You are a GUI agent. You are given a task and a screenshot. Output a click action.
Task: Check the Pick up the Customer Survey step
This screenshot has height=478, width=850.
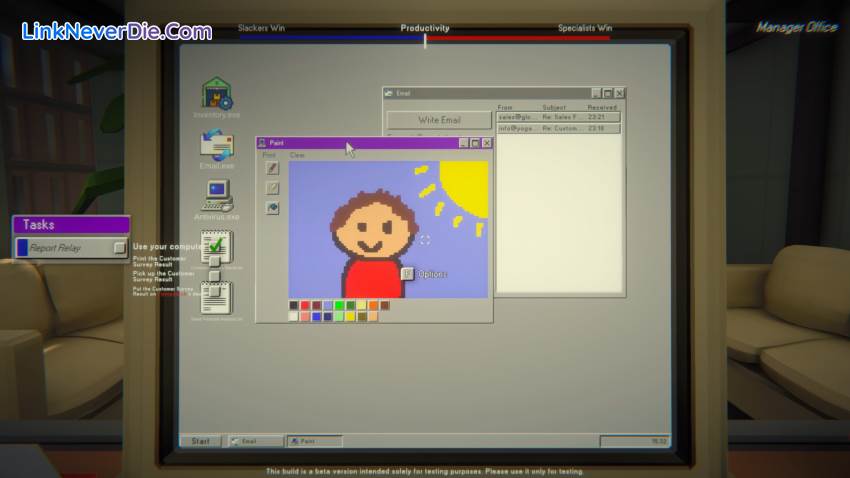(x=214, y=275)
